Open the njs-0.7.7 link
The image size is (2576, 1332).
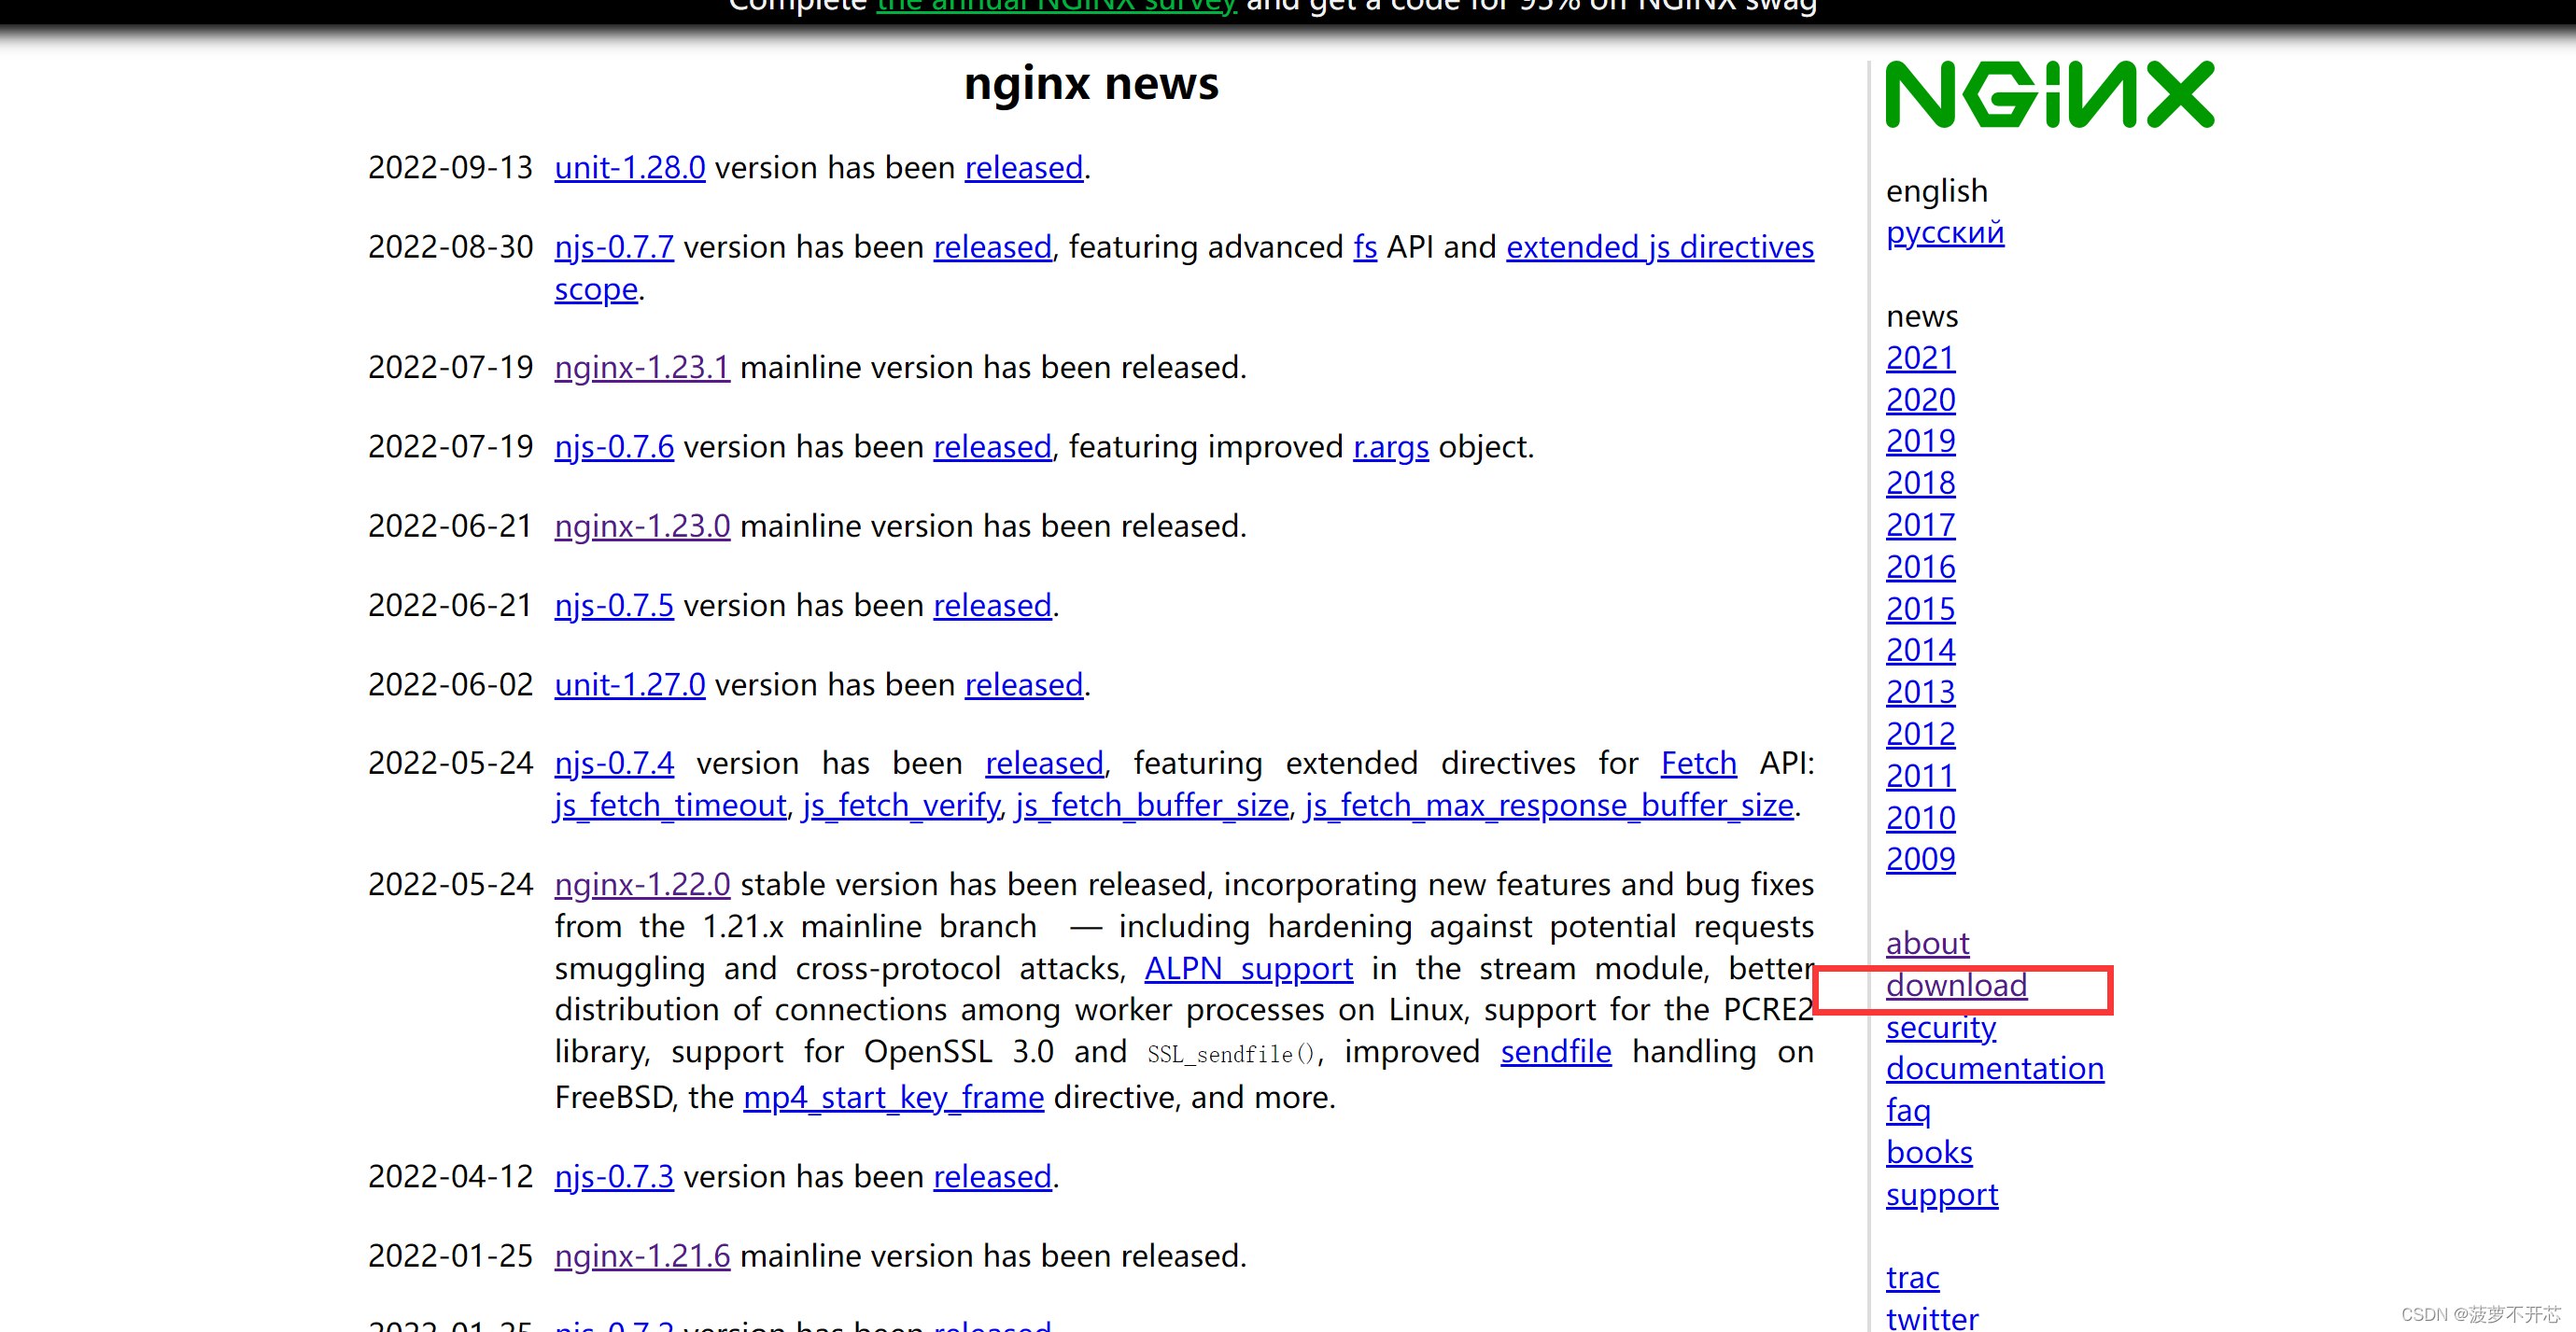pyautogui.click(x=614, y=247)
